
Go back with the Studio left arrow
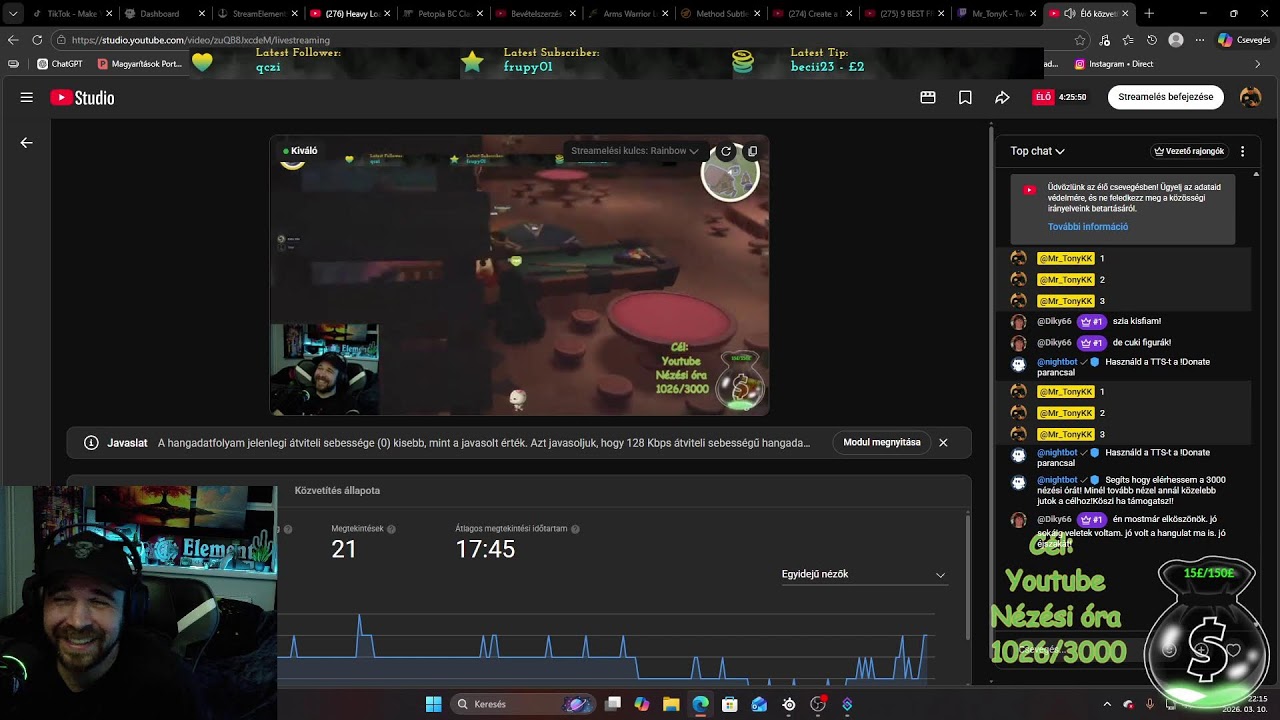27,143
